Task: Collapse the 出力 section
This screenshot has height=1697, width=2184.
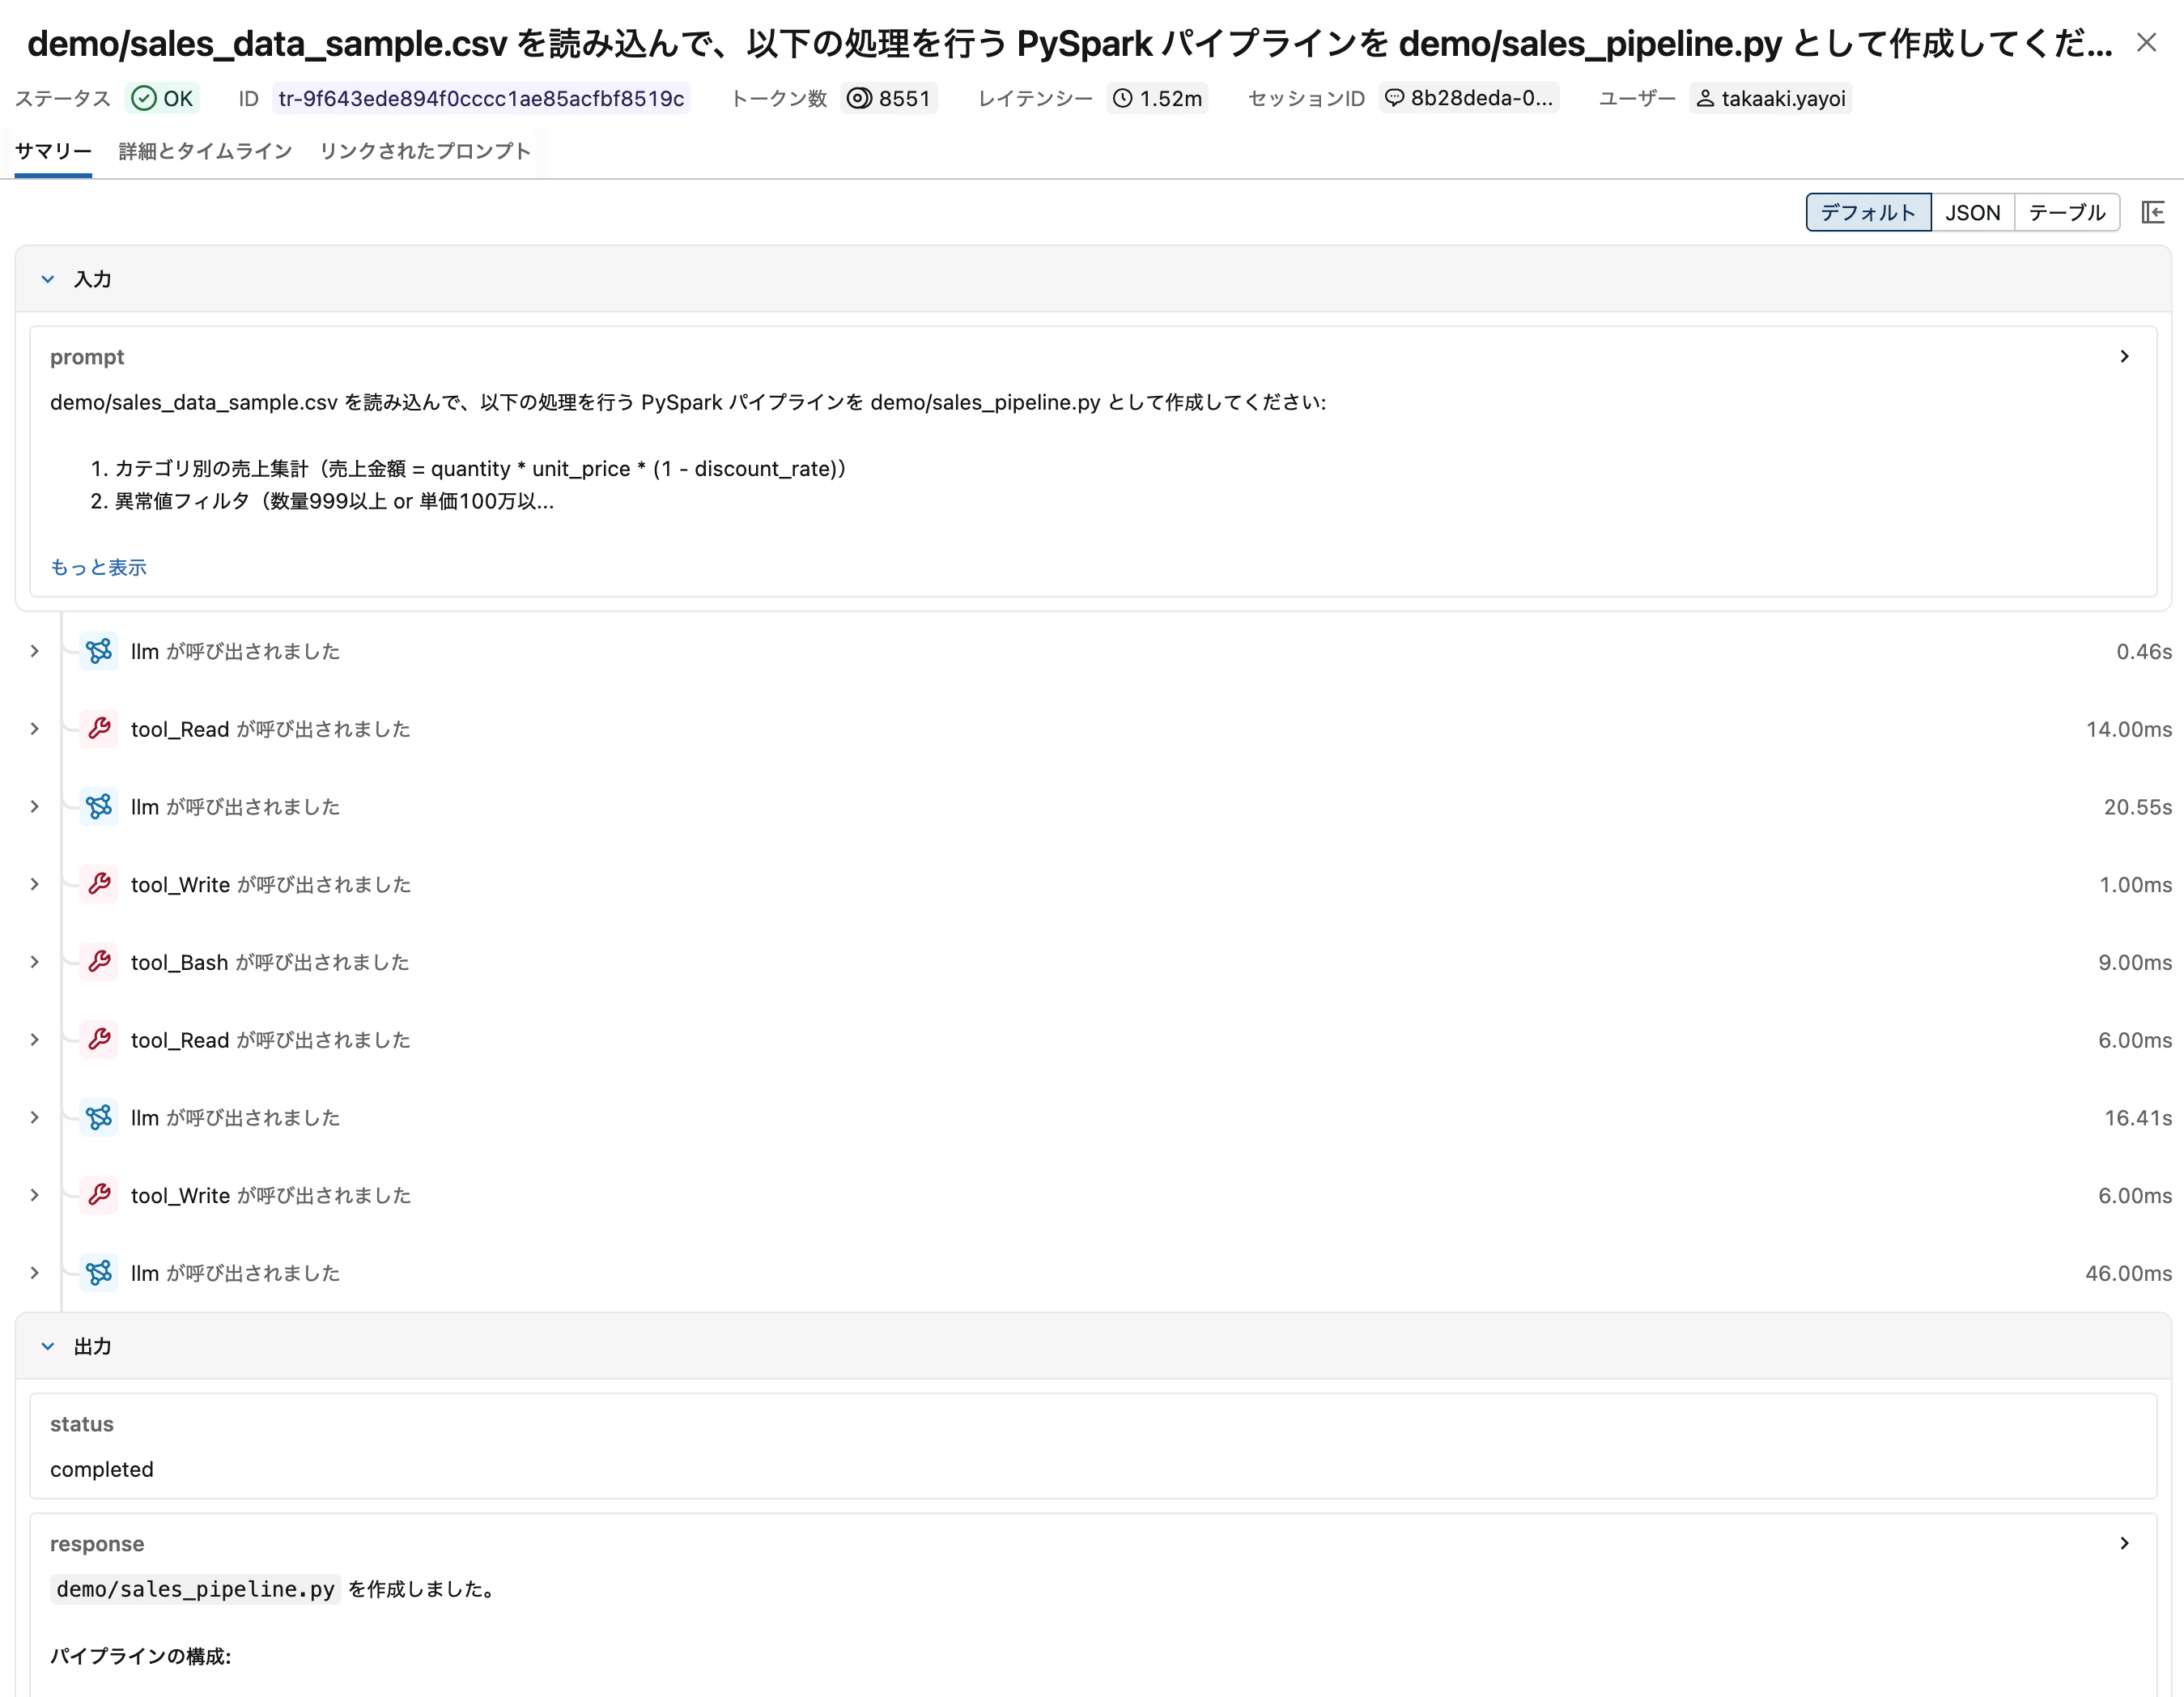Action: click(x=47, y=1346)
